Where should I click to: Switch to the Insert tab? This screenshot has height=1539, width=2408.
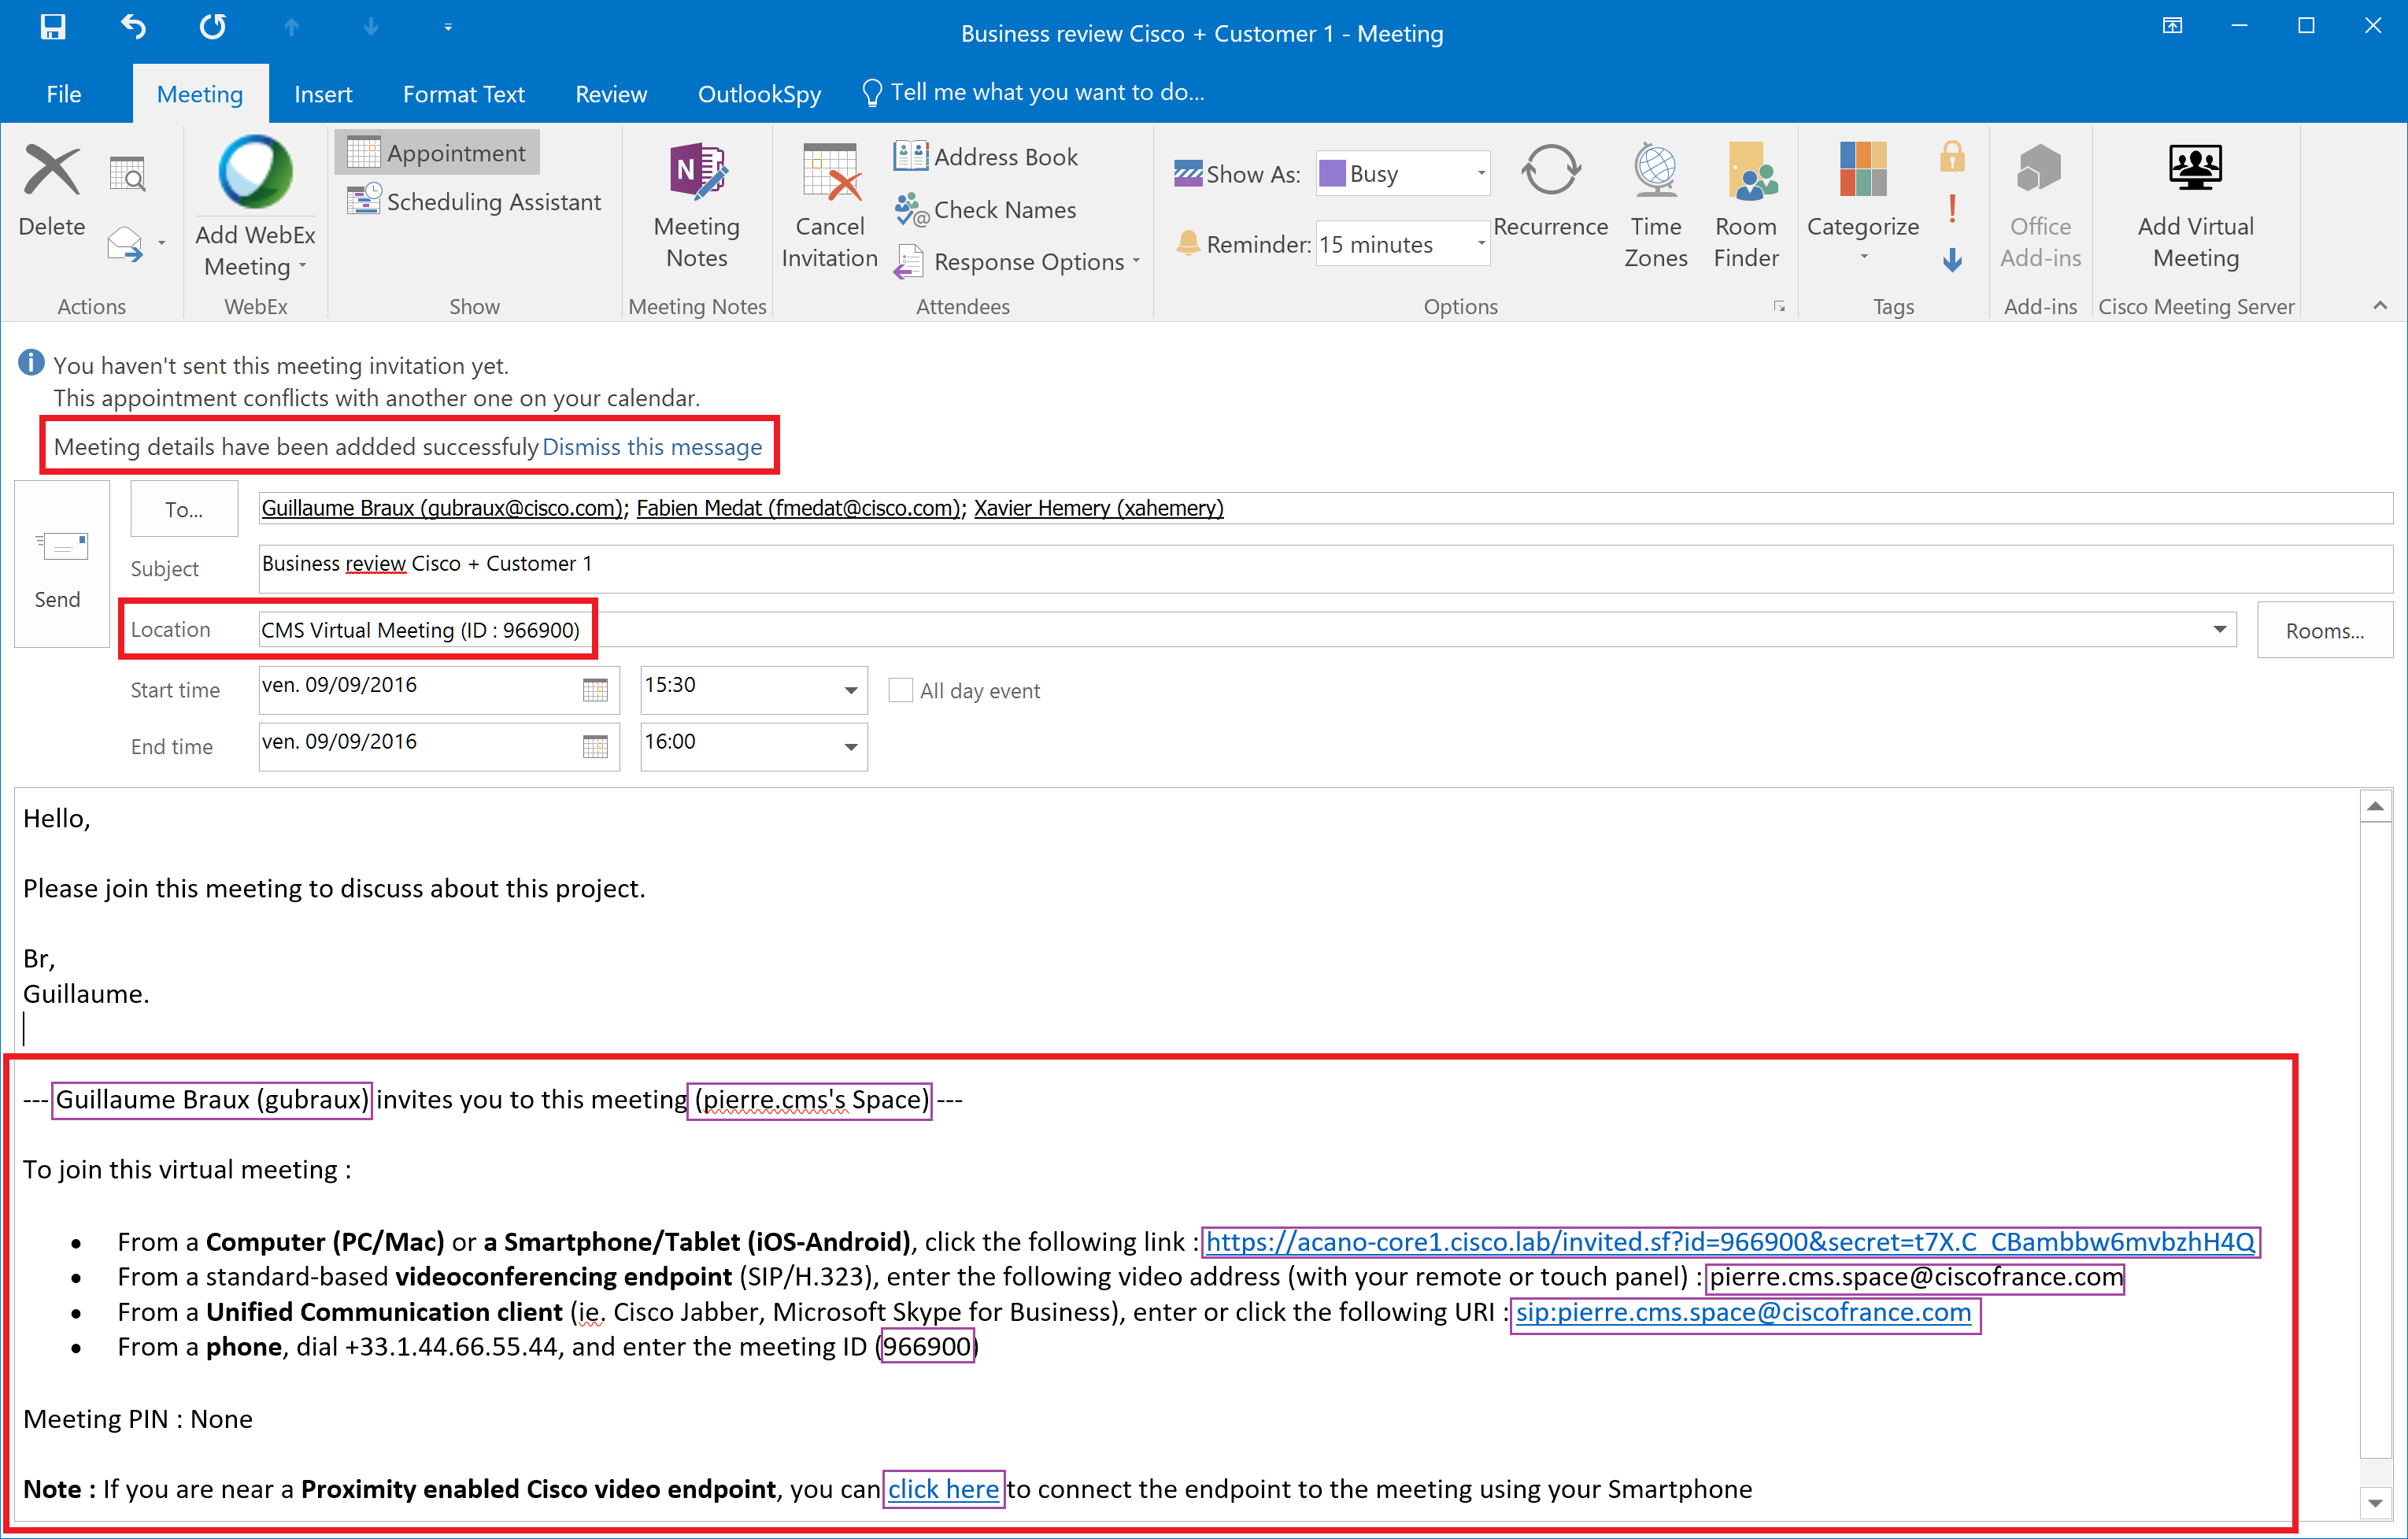pyautogui.click(x=322, y=94)
